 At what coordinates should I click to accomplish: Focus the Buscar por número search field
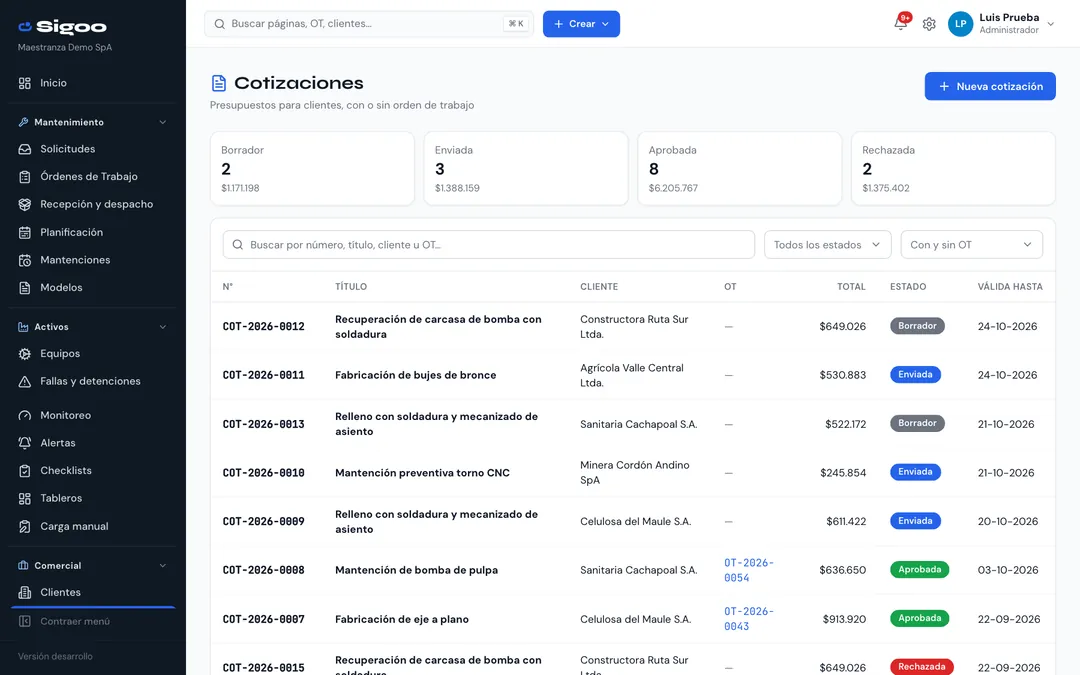(488, 245)
